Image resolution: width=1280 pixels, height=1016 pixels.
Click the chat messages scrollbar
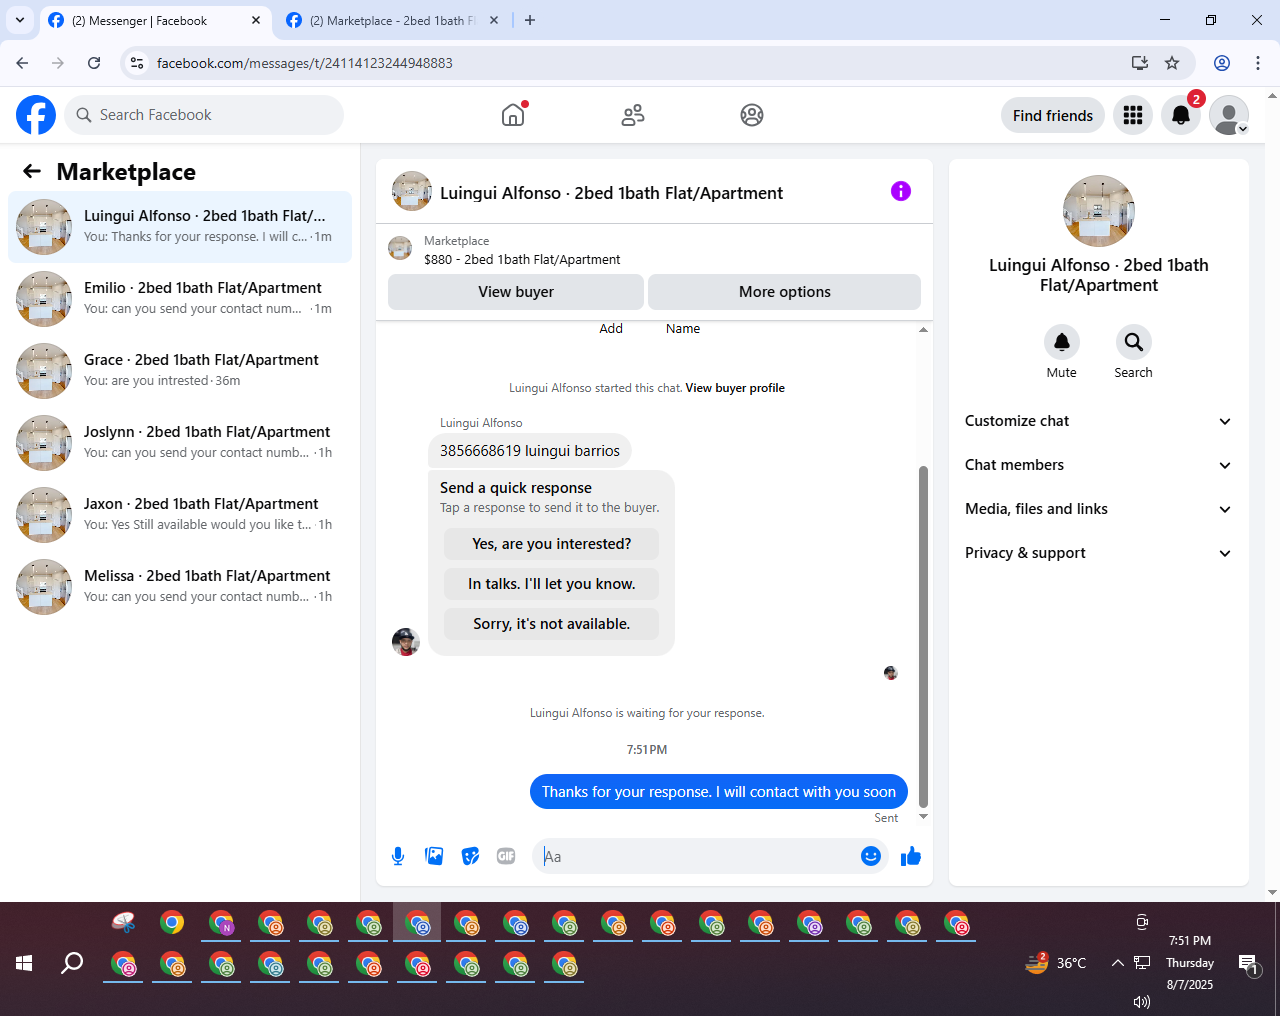pyautogui.click(x=923, y=635)
